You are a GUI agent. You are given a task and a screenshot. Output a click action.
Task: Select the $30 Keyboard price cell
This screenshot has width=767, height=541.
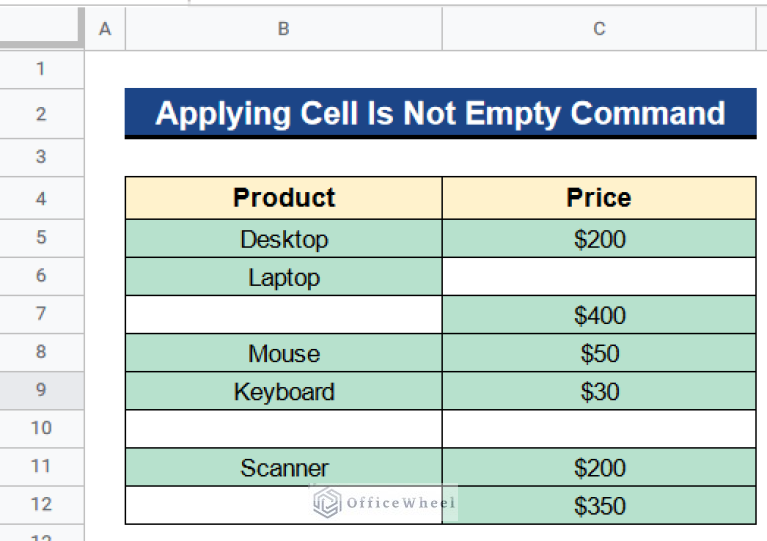(599, 391)
